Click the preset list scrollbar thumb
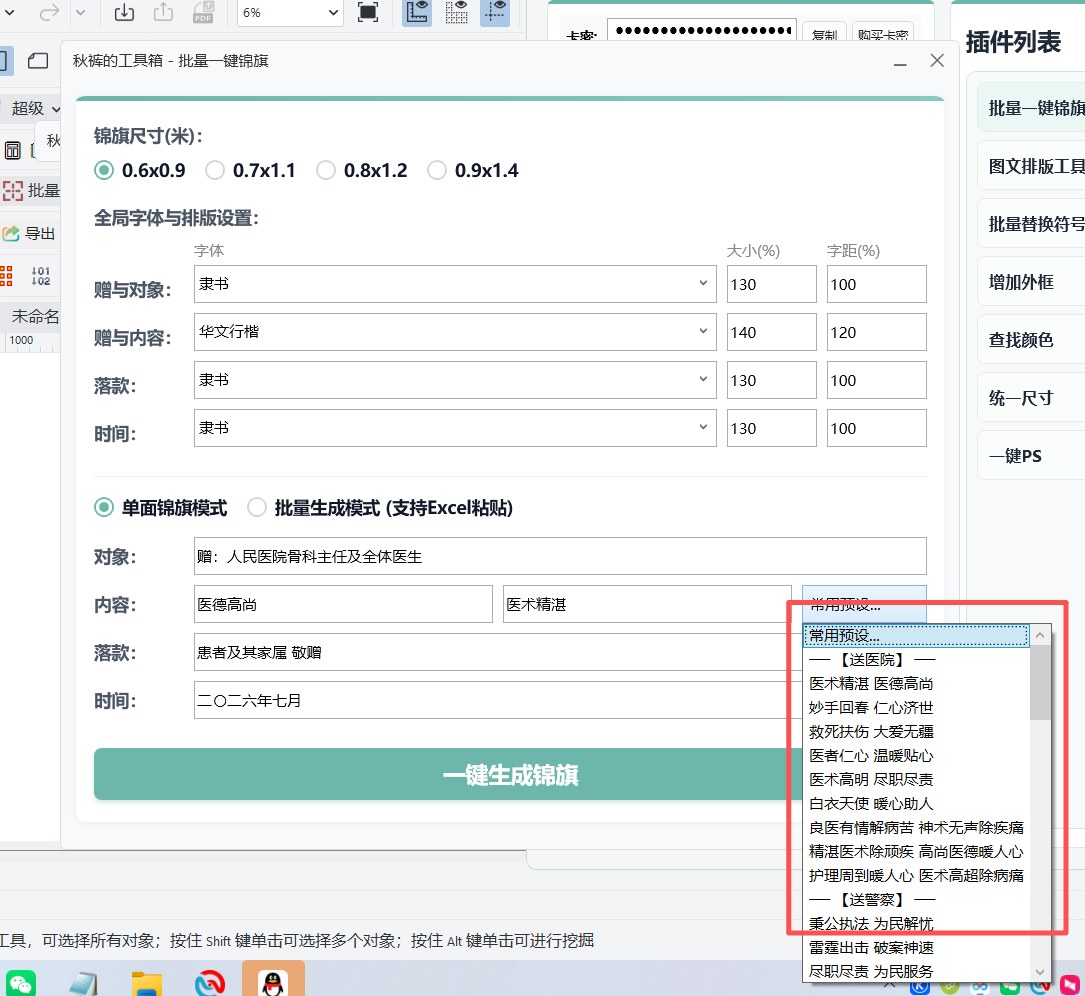 click(1040, 682)
